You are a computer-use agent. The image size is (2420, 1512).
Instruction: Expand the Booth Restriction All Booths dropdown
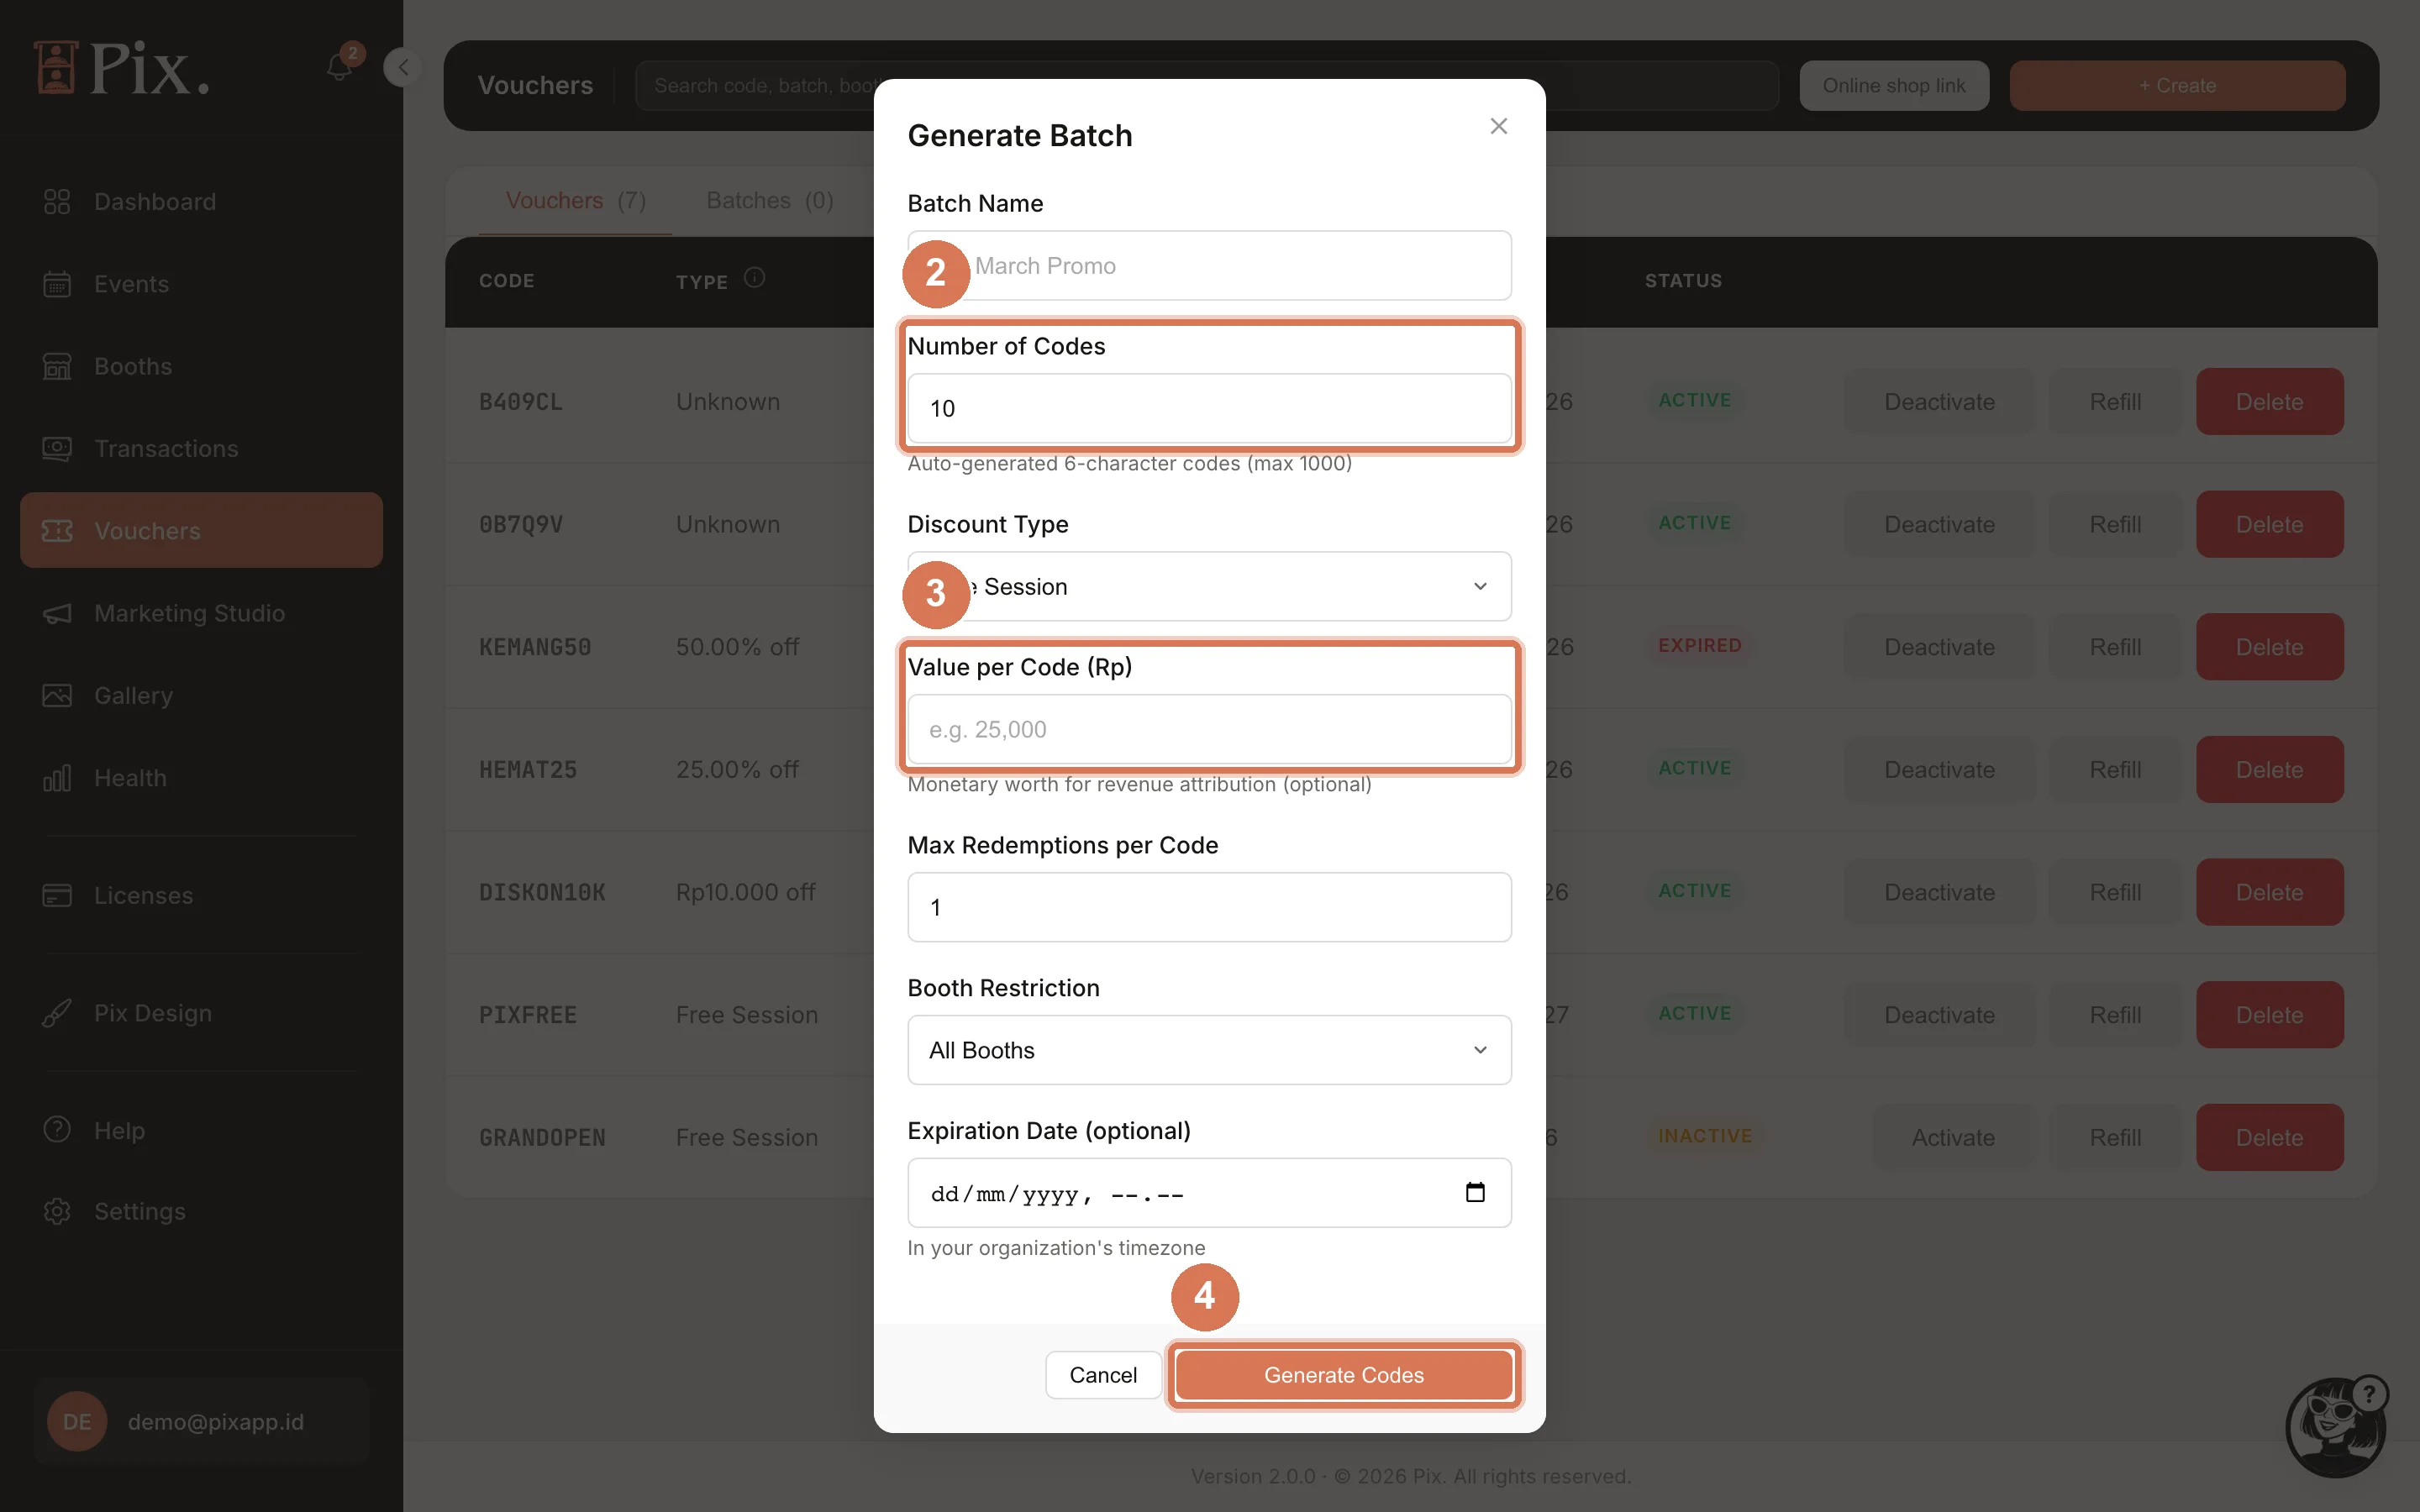tap(1209, 1050)
